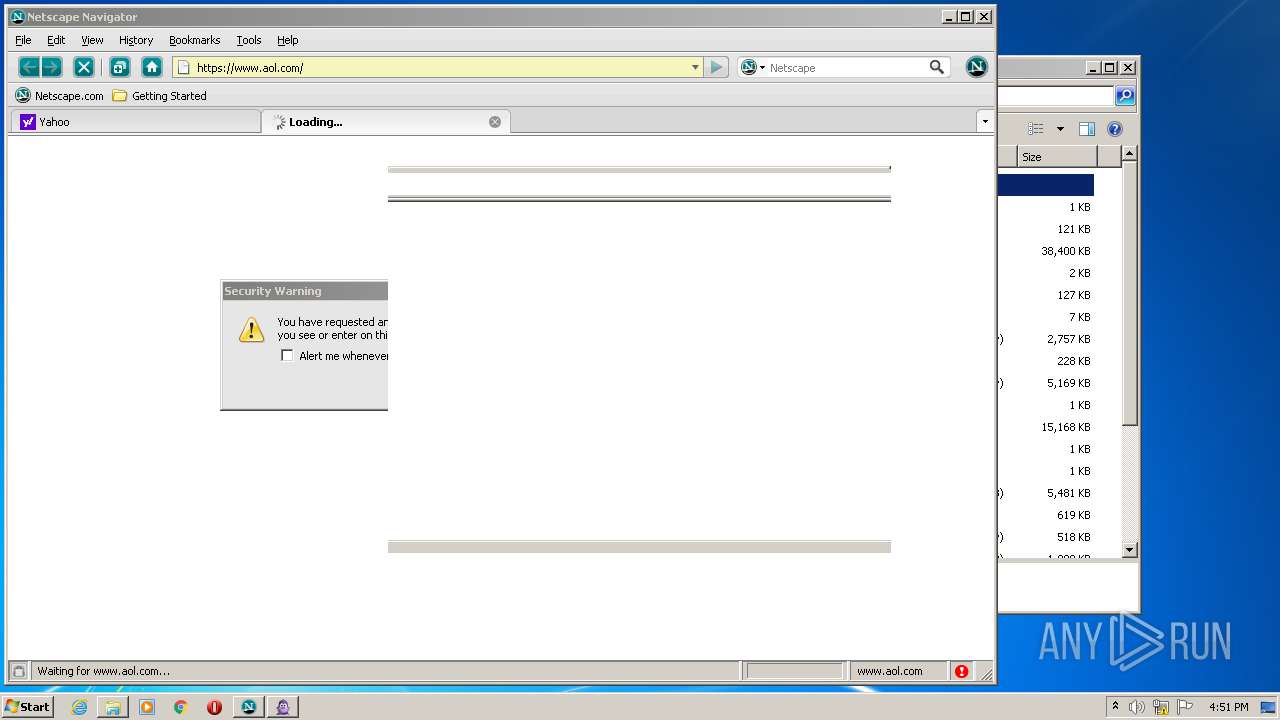The height and width of the screenshot is (720, 1280).
Task: Click the www.aol.com status bar domain
Action: (890, 671)
